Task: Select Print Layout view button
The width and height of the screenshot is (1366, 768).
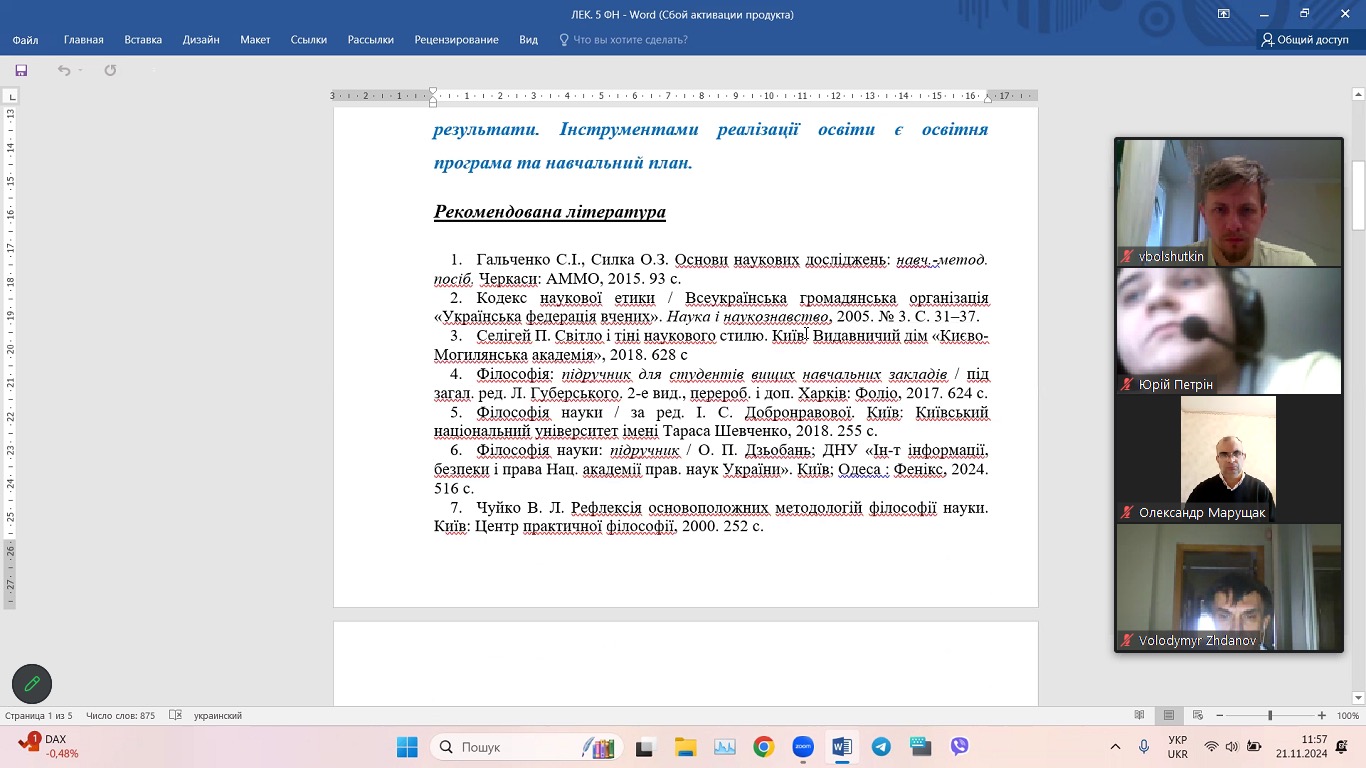Action: click(x=1168, y=716)
